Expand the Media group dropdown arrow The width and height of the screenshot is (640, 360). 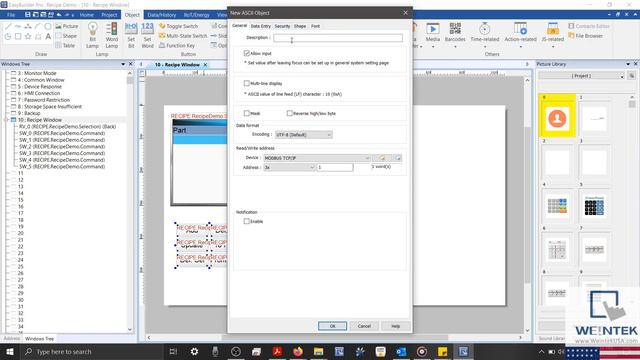tap(433, 47)
